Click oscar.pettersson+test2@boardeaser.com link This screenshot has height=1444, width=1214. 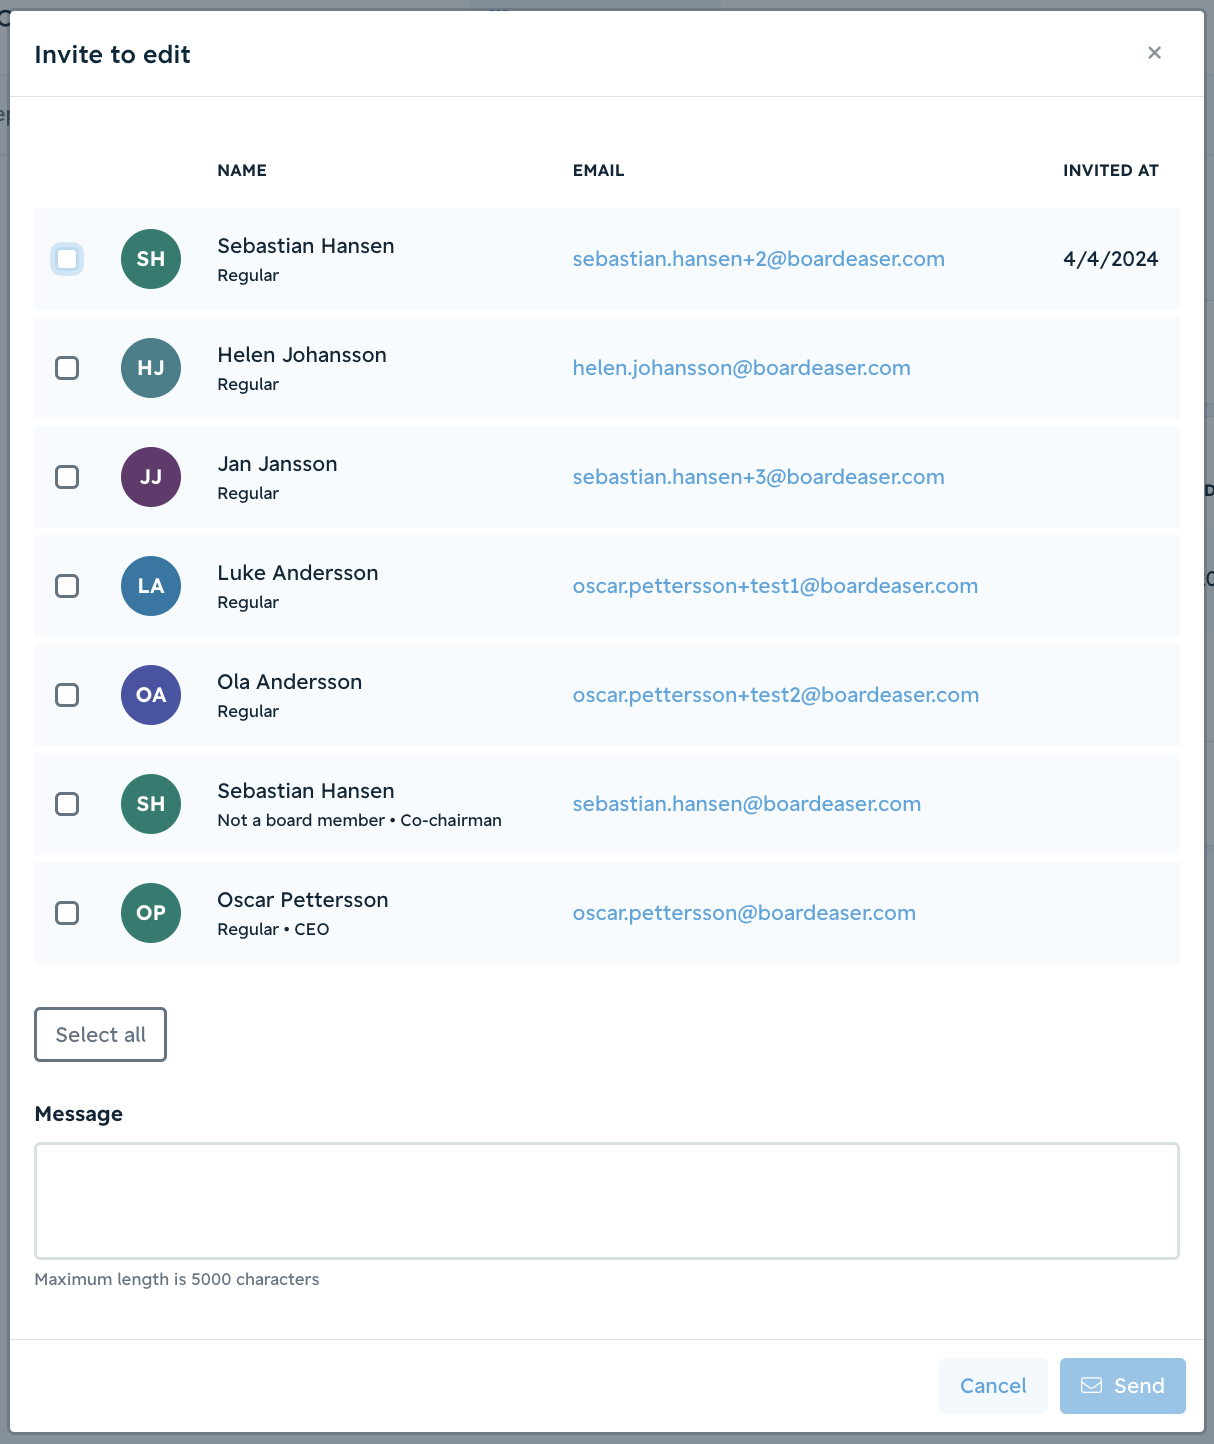click(775, 695)
